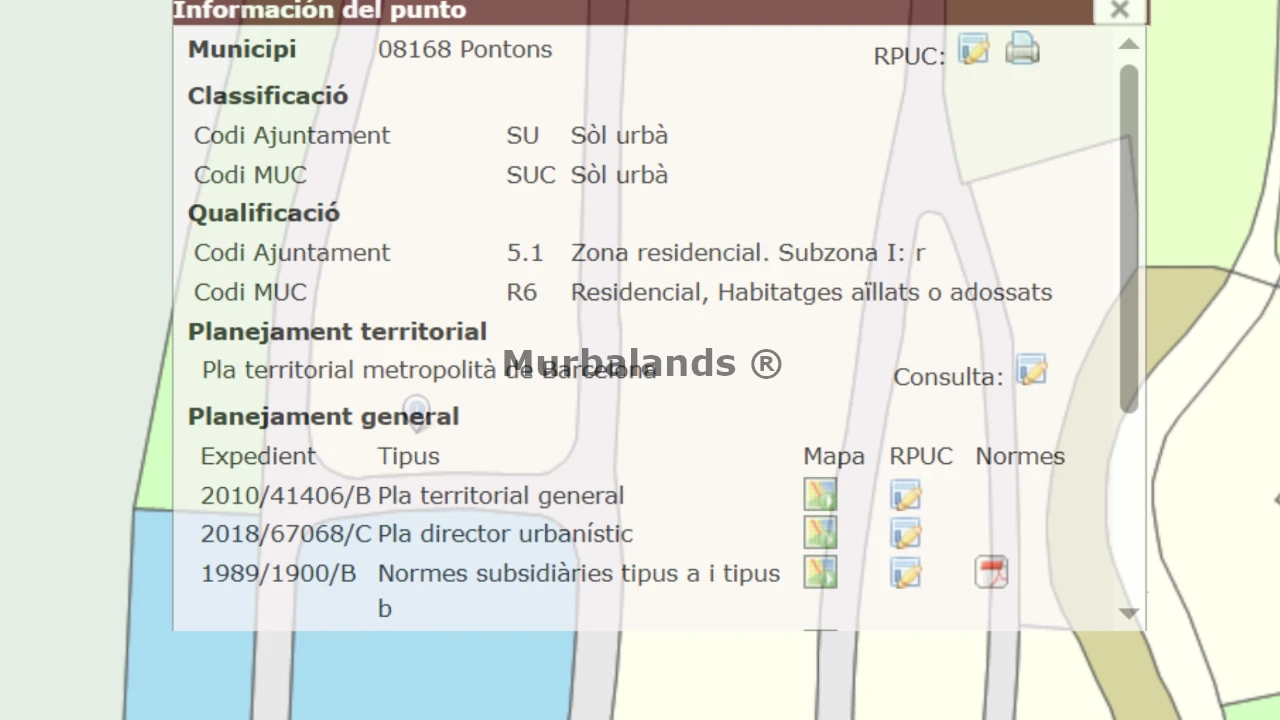Image resolution: width=1280 pixels, height=720 pixels.
Task: Open Mapa icon for Normes subsidiàries row
Action: (820, 572)
